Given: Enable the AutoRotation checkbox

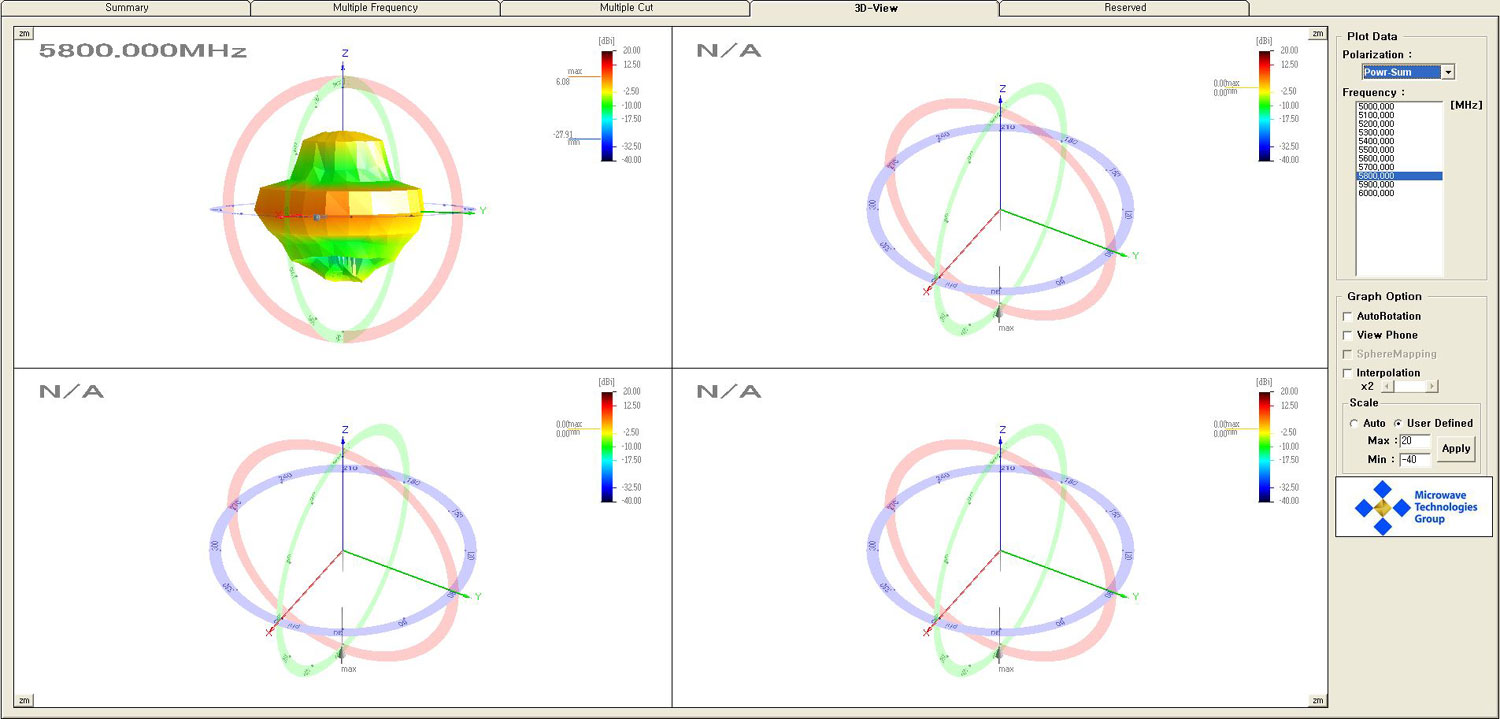Looking at the screenshot, I should (x=1348, y=316).
